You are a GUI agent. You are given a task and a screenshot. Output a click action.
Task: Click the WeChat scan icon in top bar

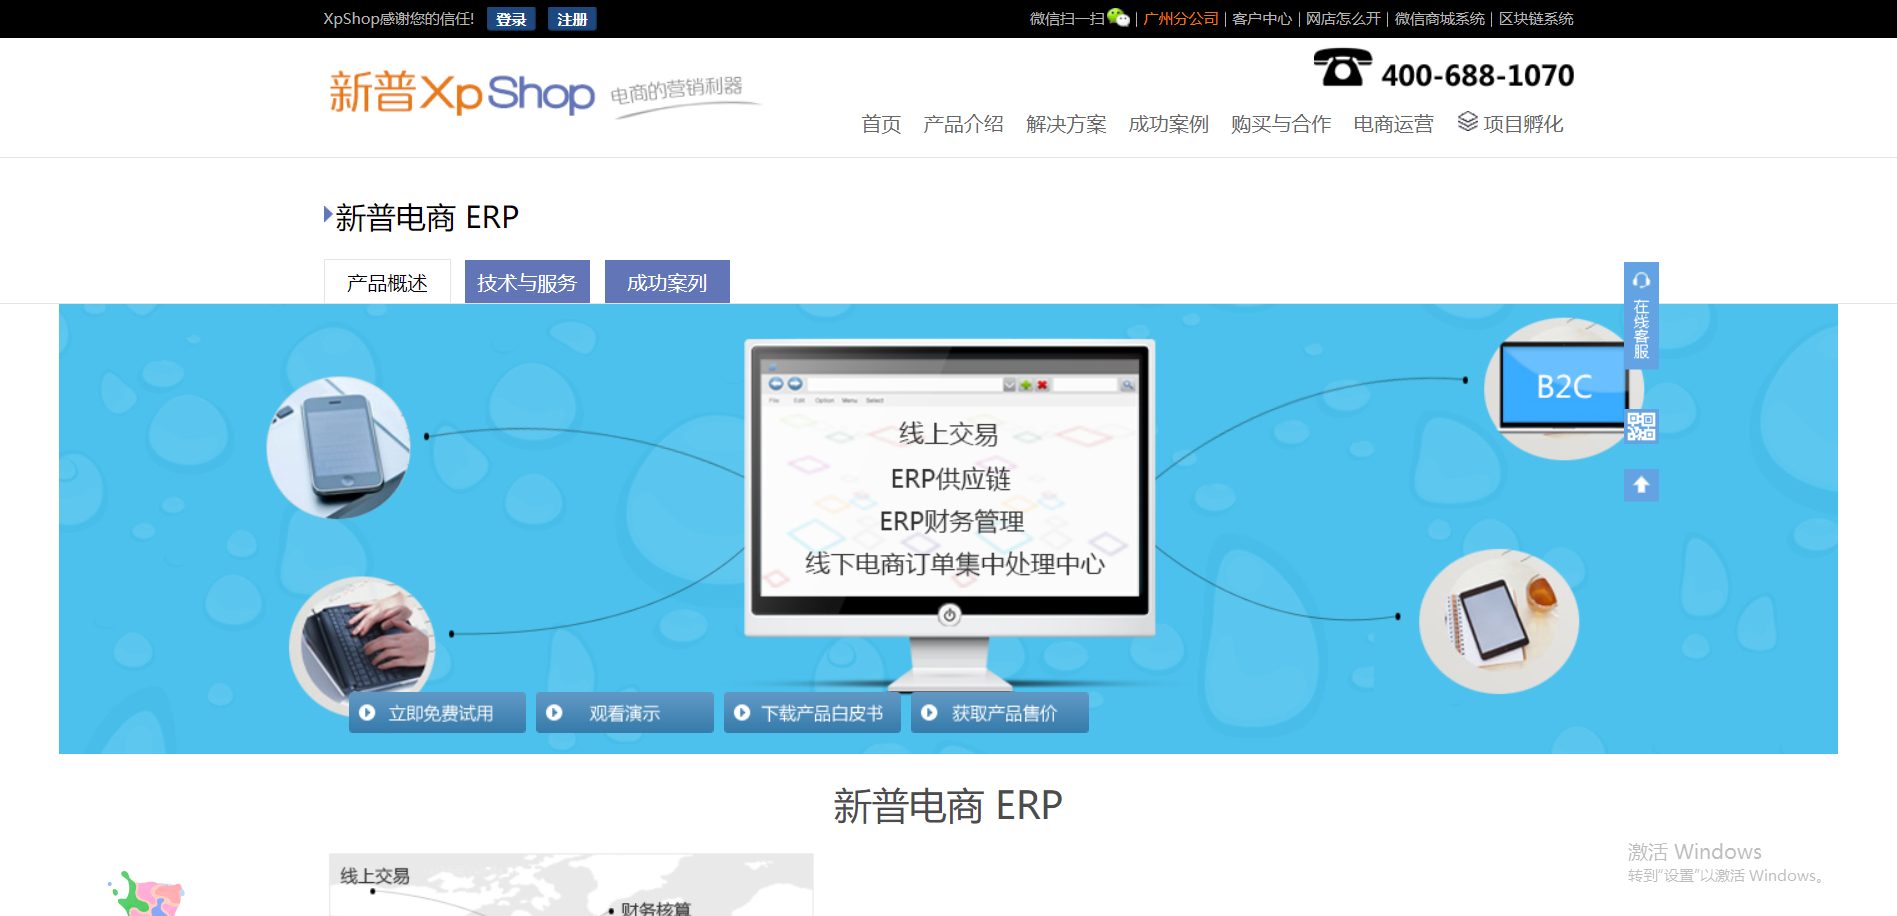pyautogui.click(x=1120, y=18)
